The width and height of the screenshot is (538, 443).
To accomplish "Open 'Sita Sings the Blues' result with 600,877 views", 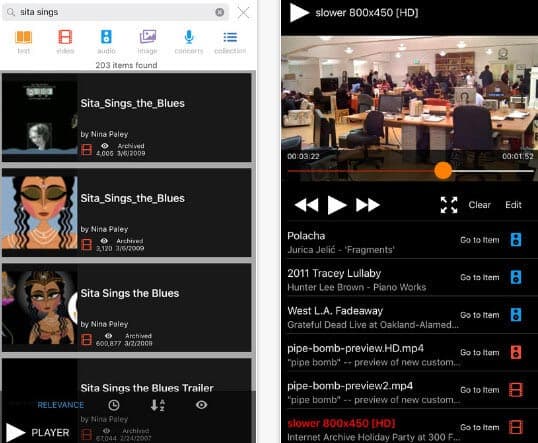I will [x=127, y=308].
